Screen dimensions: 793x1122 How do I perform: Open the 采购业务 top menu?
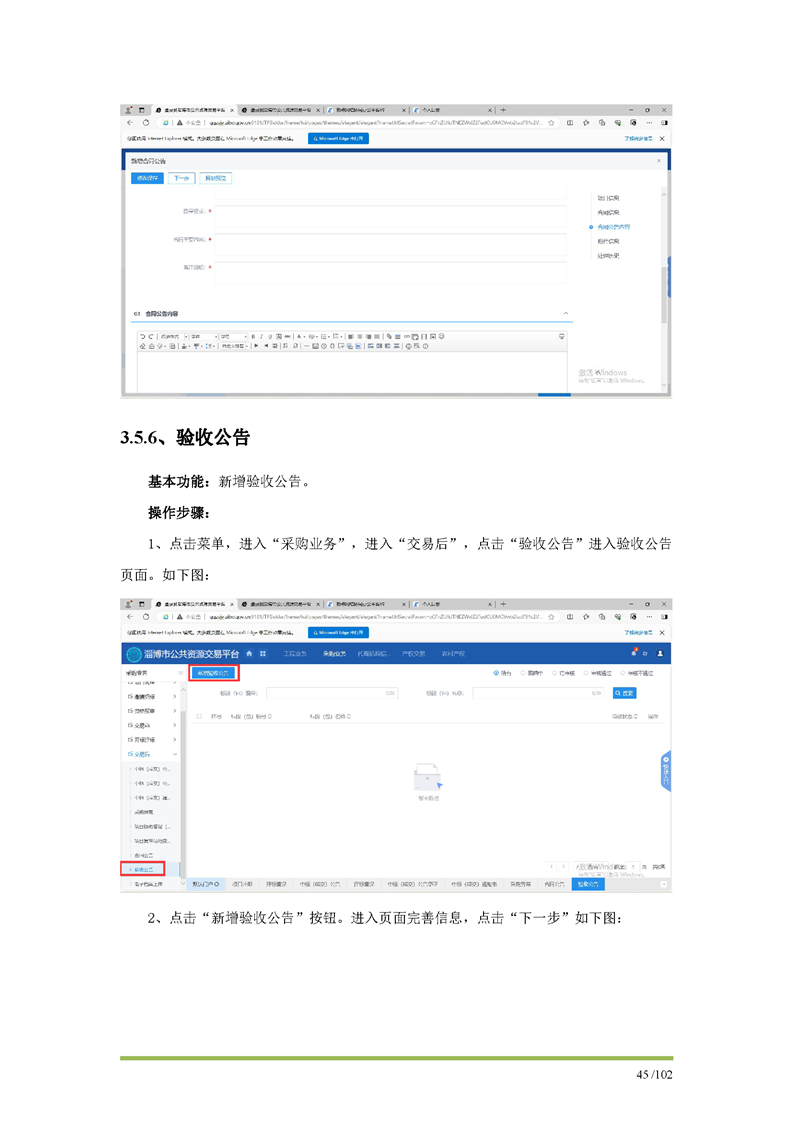pyautogui.click(x=333, y=653)
